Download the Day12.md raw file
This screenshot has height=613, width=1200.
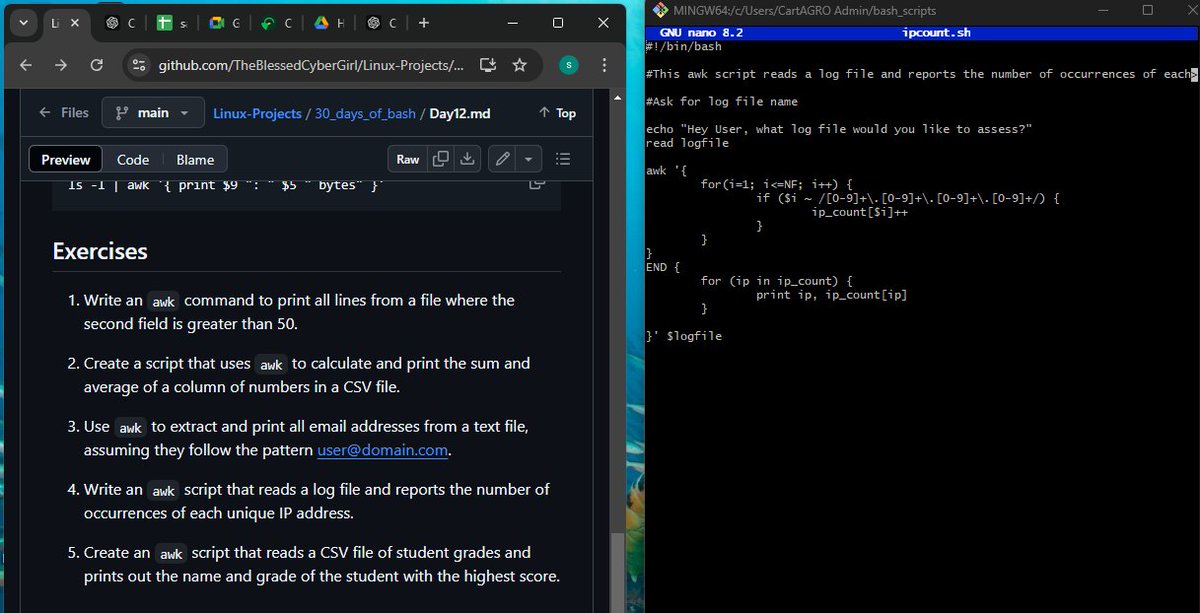[x=466, y=158]
